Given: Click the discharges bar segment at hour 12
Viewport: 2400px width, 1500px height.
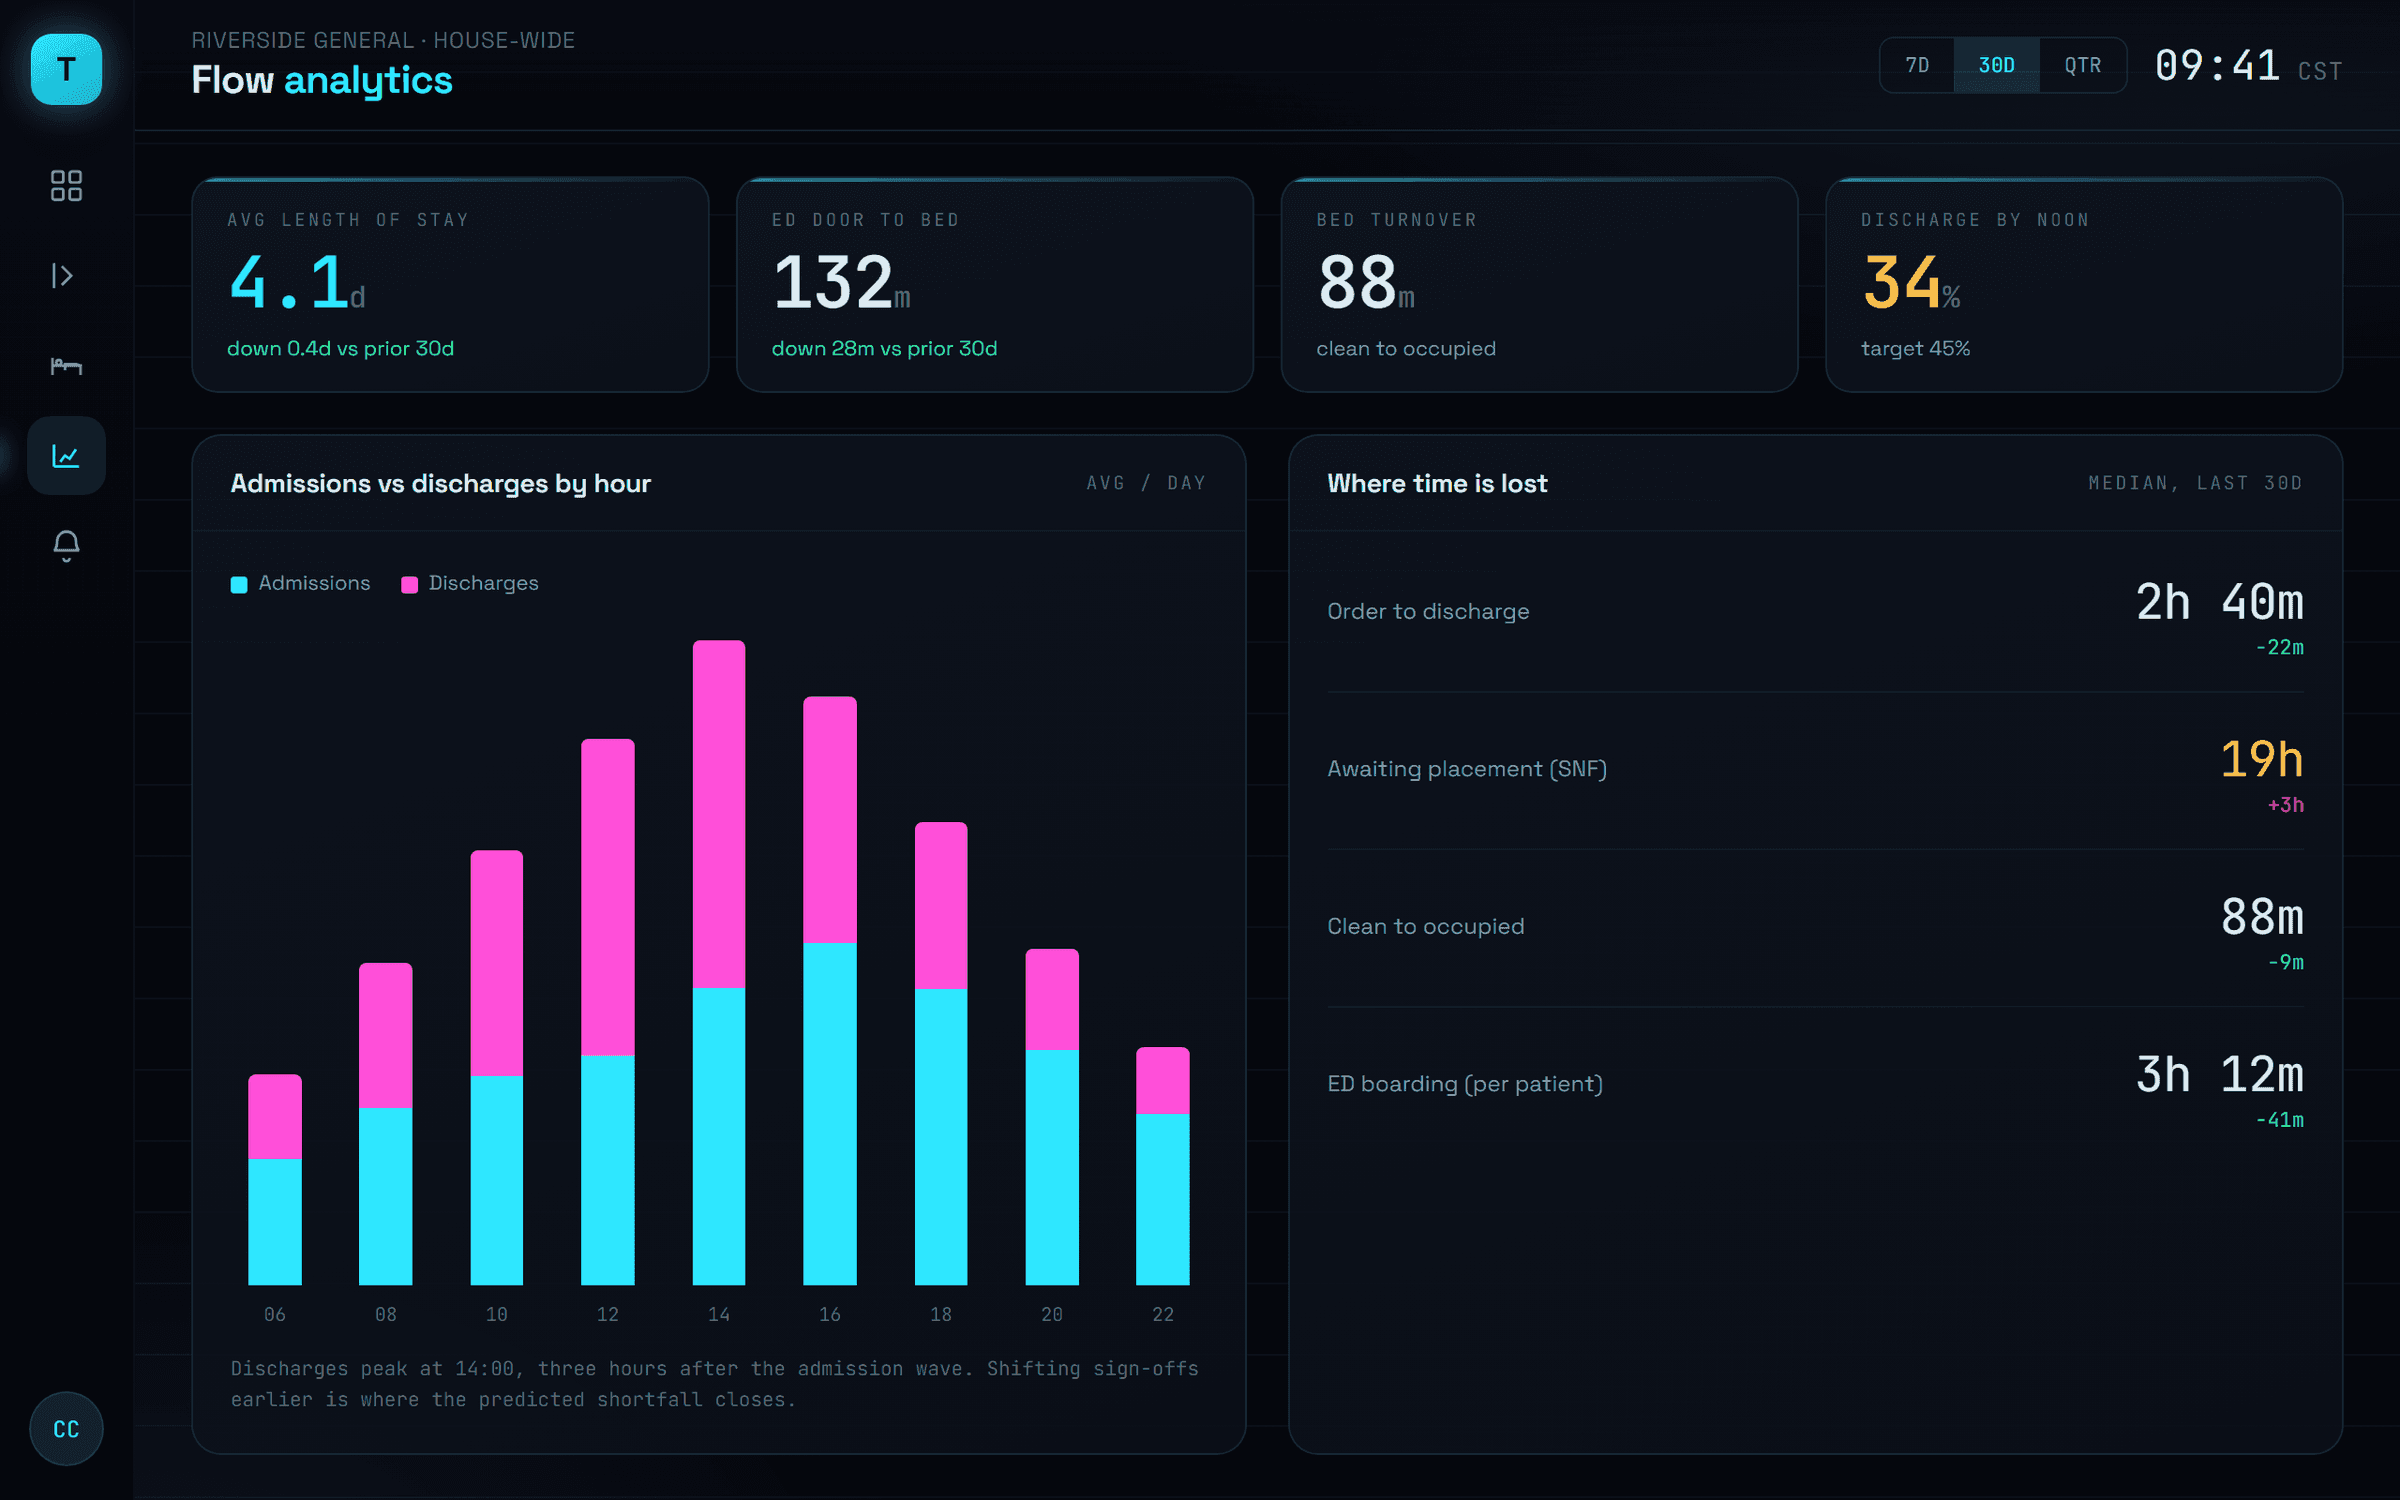Looking at the screenshot, I should pyautogui.click(x=608, y=897).
